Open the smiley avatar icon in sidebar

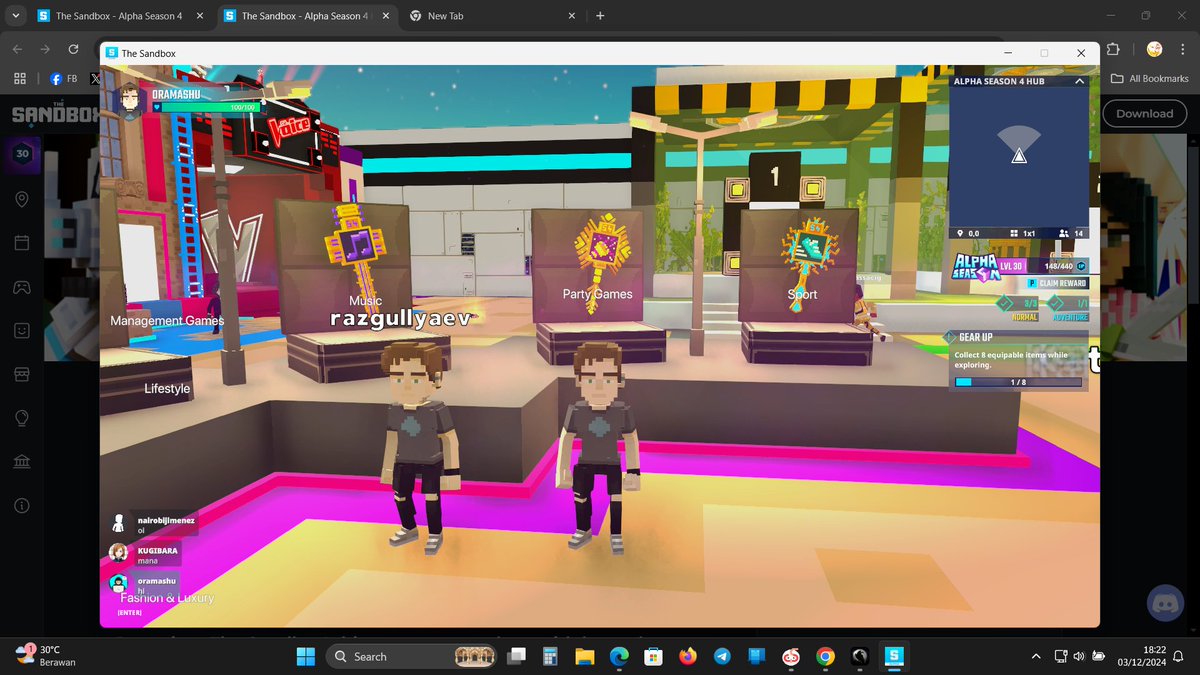tap(22, 330)
